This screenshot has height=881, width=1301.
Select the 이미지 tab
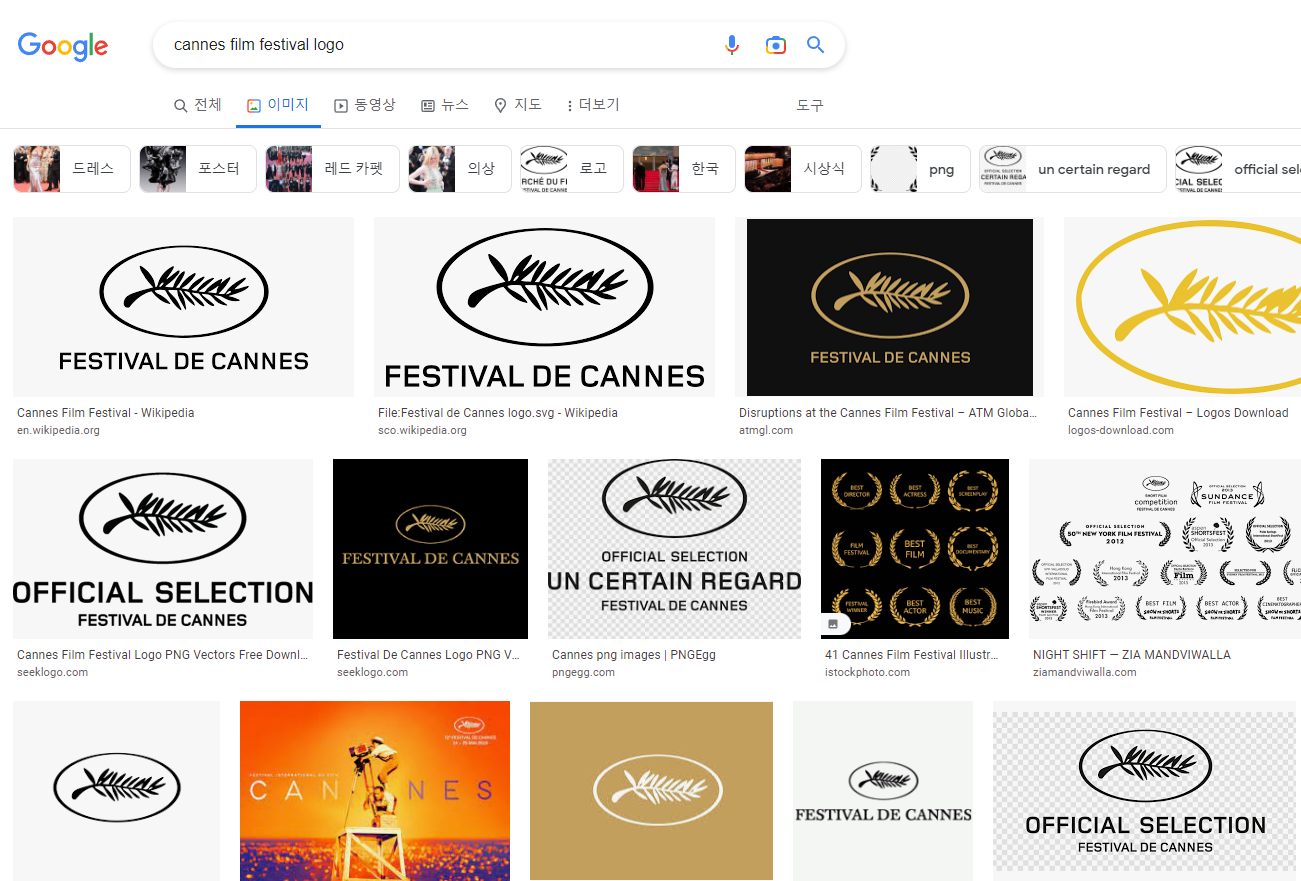click(278, 105)
